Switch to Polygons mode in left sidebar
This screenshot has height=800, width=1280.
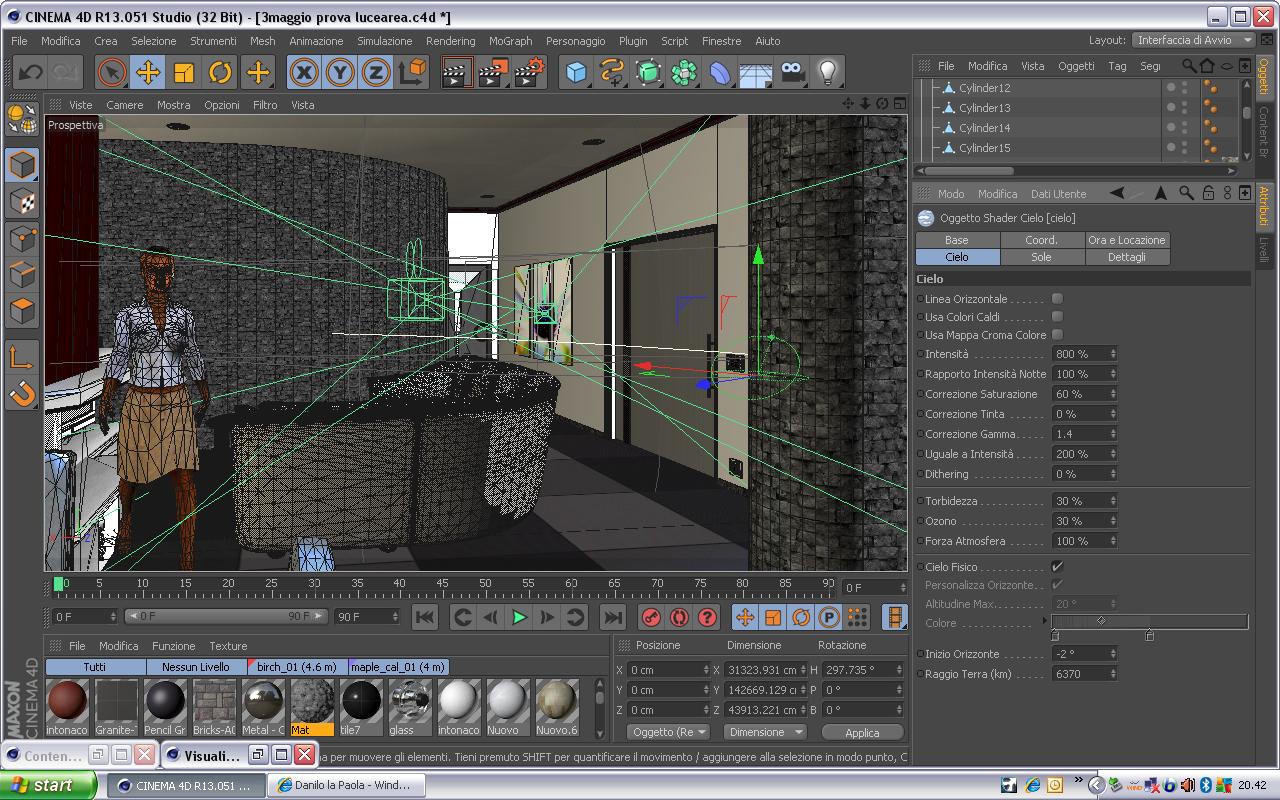[x=22, y=311]
